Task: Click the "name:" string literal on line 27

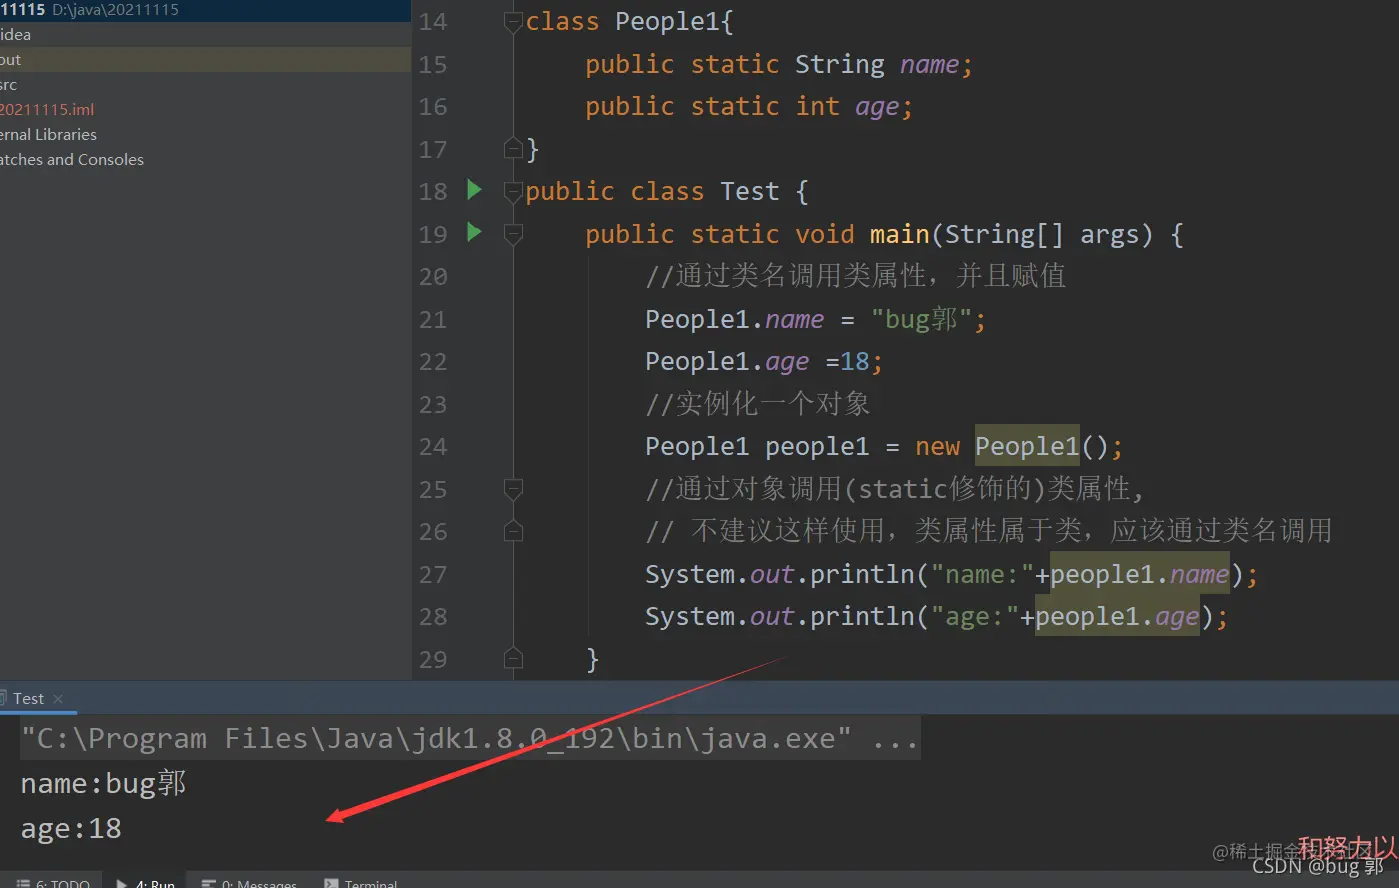Action: pos(982,574)
